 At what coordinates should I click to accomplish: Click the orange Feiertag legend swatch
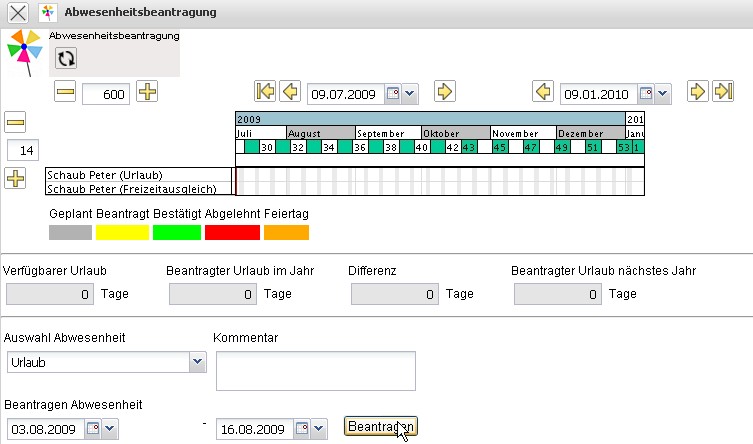286,233
